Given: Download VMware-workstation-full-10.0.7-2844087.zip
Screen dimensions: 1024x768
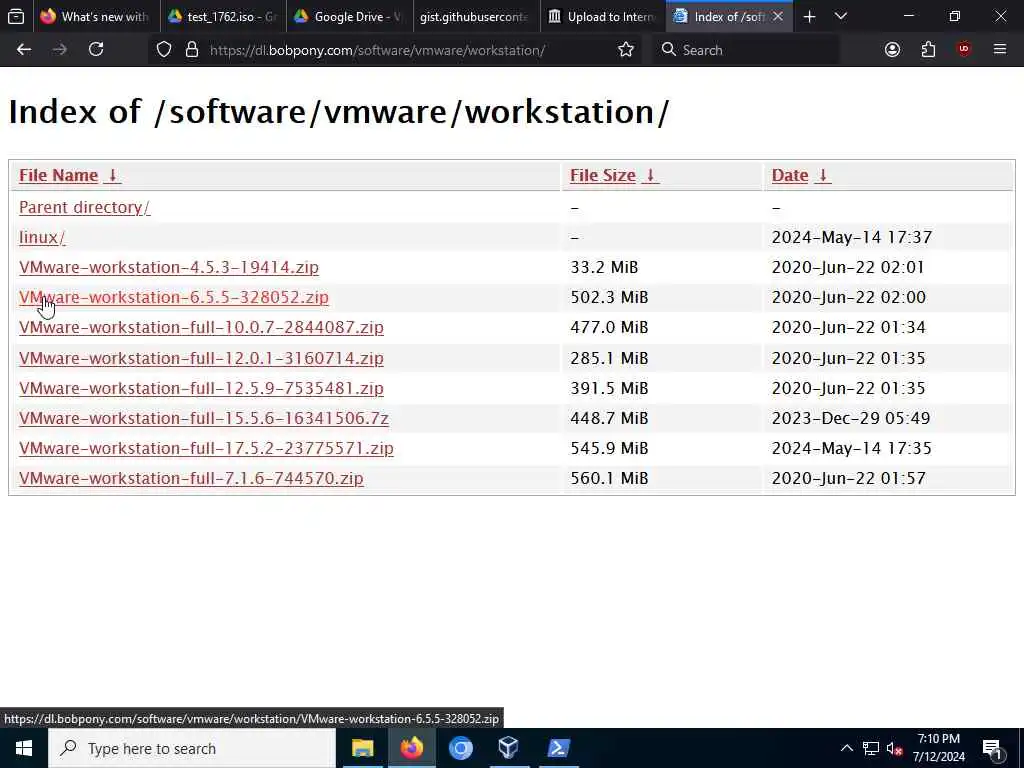Looking at the screenshot, I should click(x=201, y=327).
